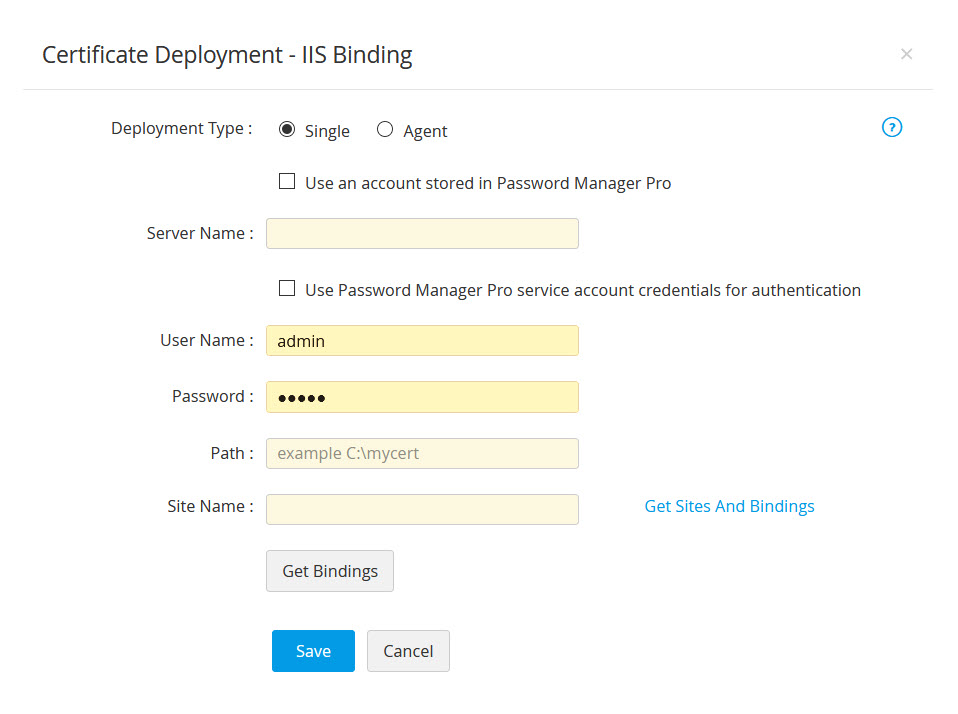Click the empty Site Name field

[x=422, y=509]
